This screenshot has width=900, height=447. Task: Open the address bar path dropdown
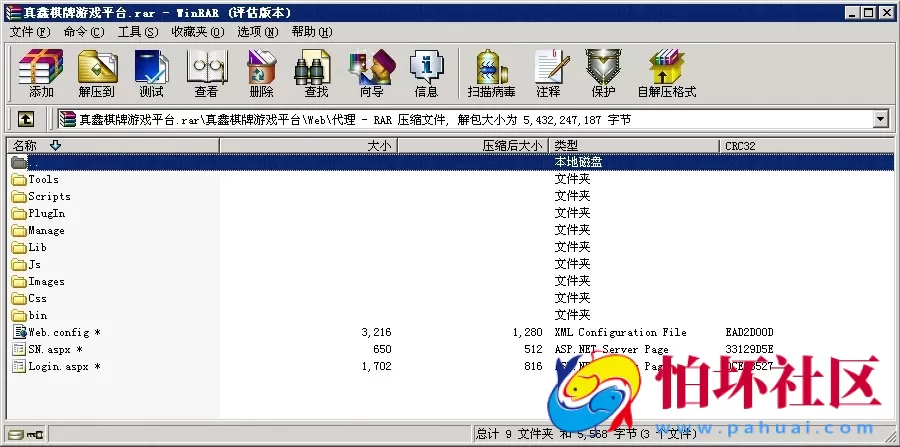pyautogui.click(x=880, y=119)
